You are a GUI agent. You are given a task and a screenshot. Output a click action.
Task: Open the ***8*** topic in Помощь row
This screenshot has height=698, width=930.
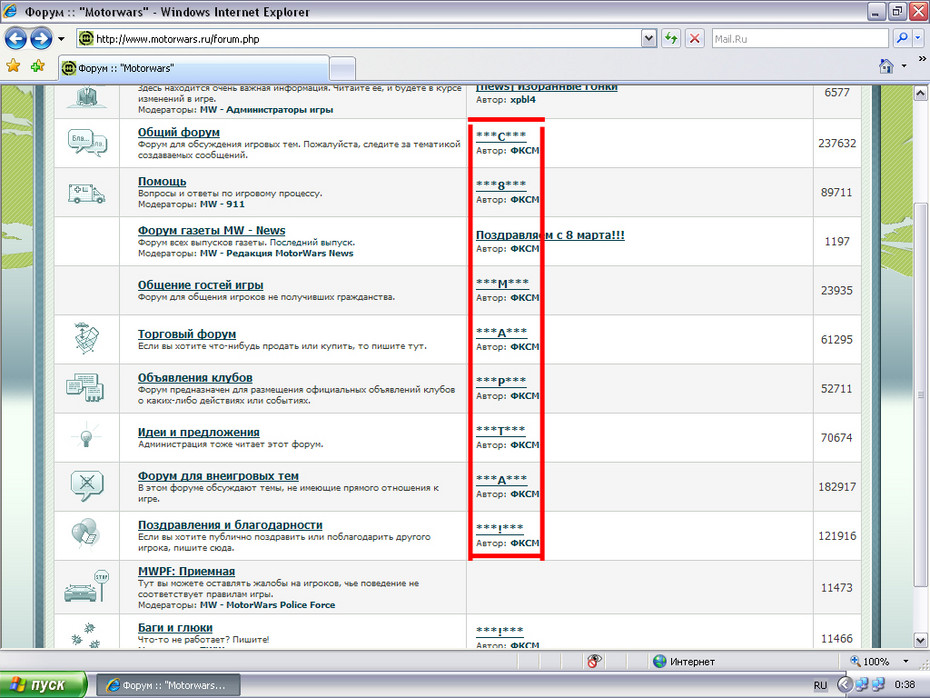[501, 185]
